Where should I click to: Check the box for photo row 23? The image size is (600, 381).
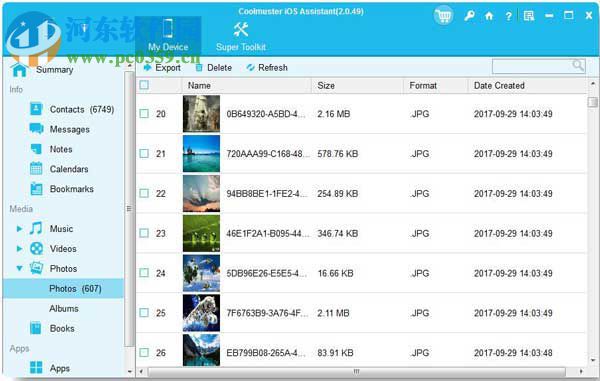pyautogui.click(x=144, y=233)
